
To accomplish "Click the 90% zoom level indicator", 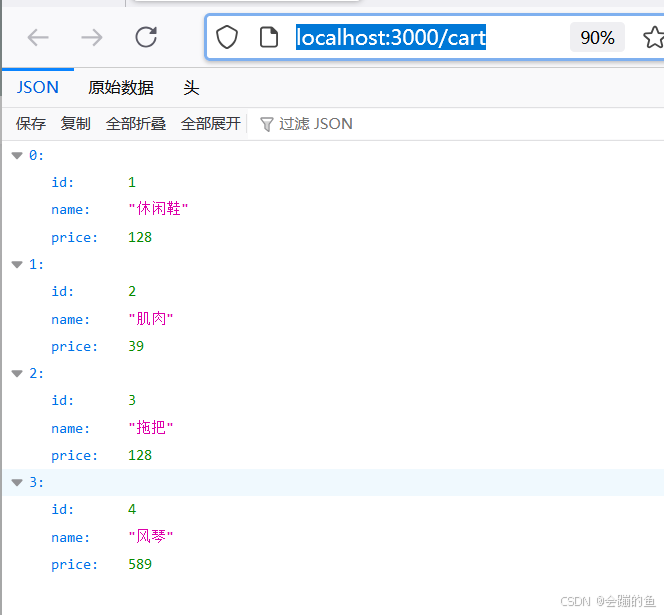I will (597, 37).
